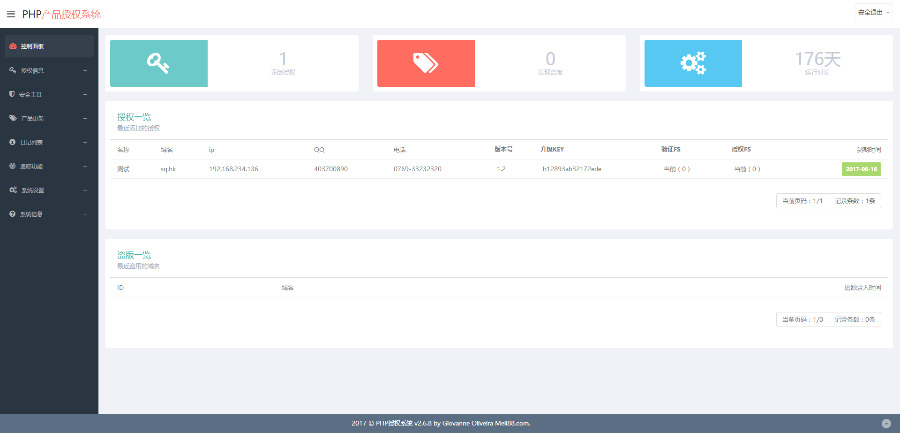Click domain sq.hk in the license table
This screenshot has width=900, height=433.
tap(168, 169)
